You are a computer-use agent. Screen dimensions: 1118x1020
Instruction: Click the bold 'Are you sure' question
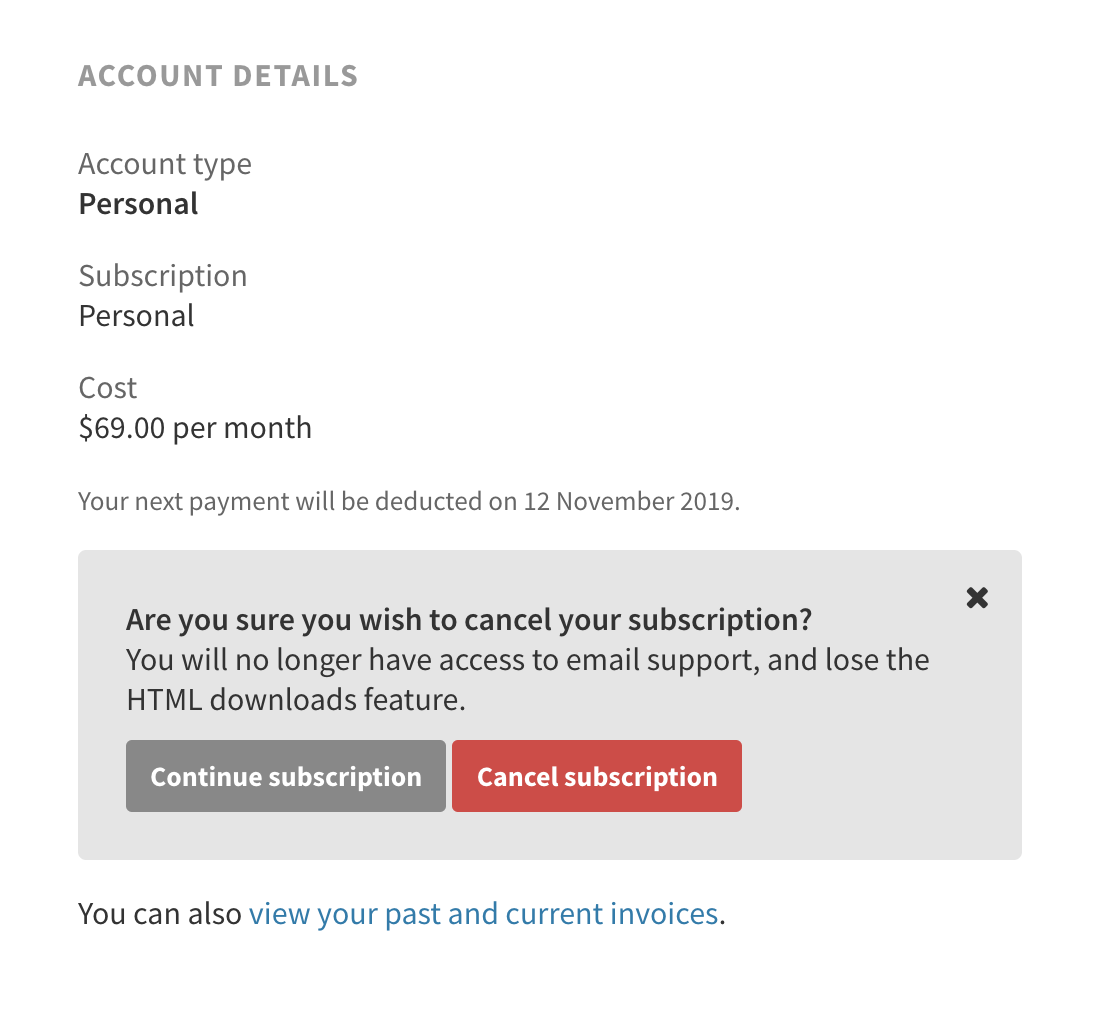click(x=469, y=620)
